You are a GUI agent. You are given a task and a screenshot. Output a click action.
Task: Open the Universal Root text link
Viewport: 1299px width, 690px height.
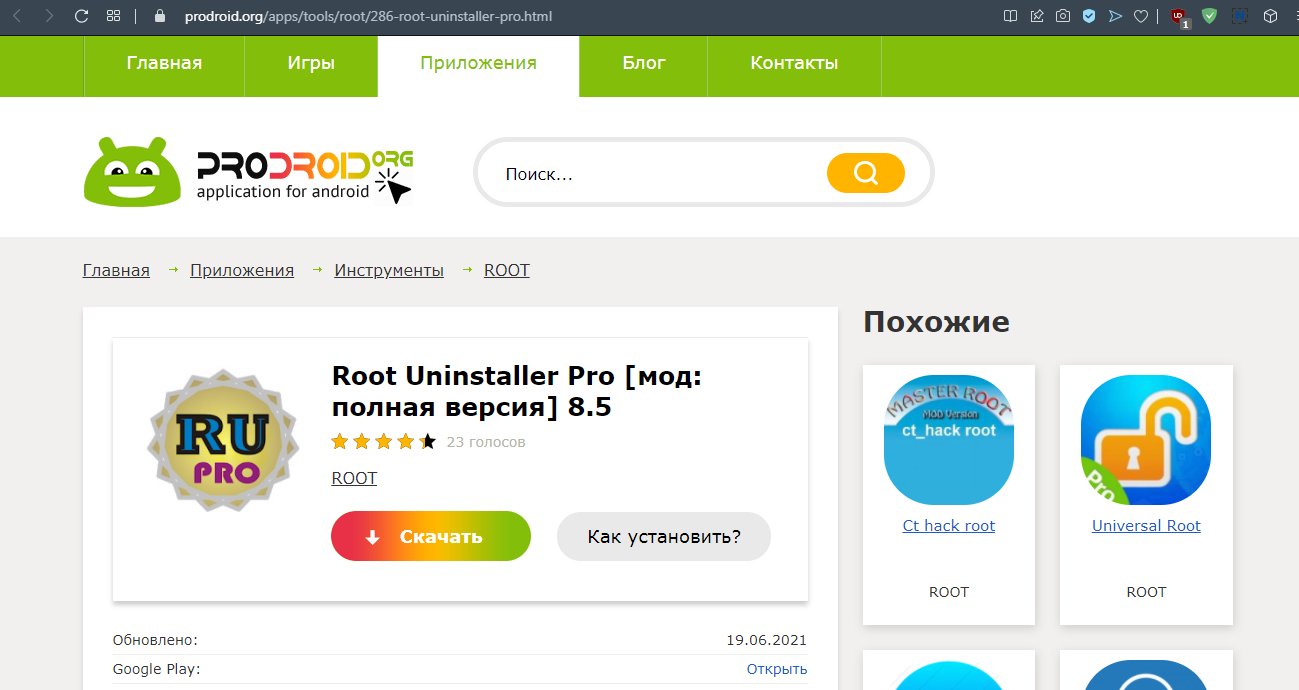[1146, 525]
